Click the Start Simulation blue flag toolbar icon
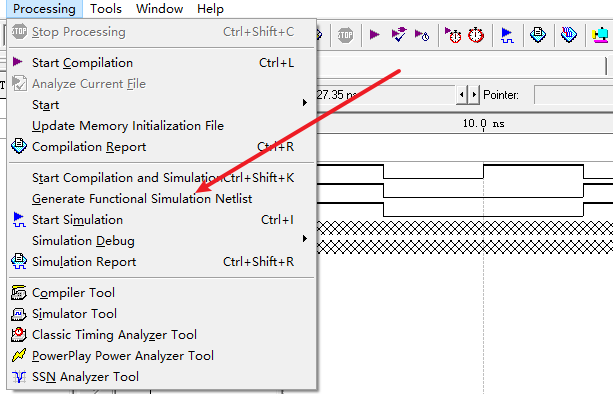Screen dimensions: 613x394 click(507, 35)
